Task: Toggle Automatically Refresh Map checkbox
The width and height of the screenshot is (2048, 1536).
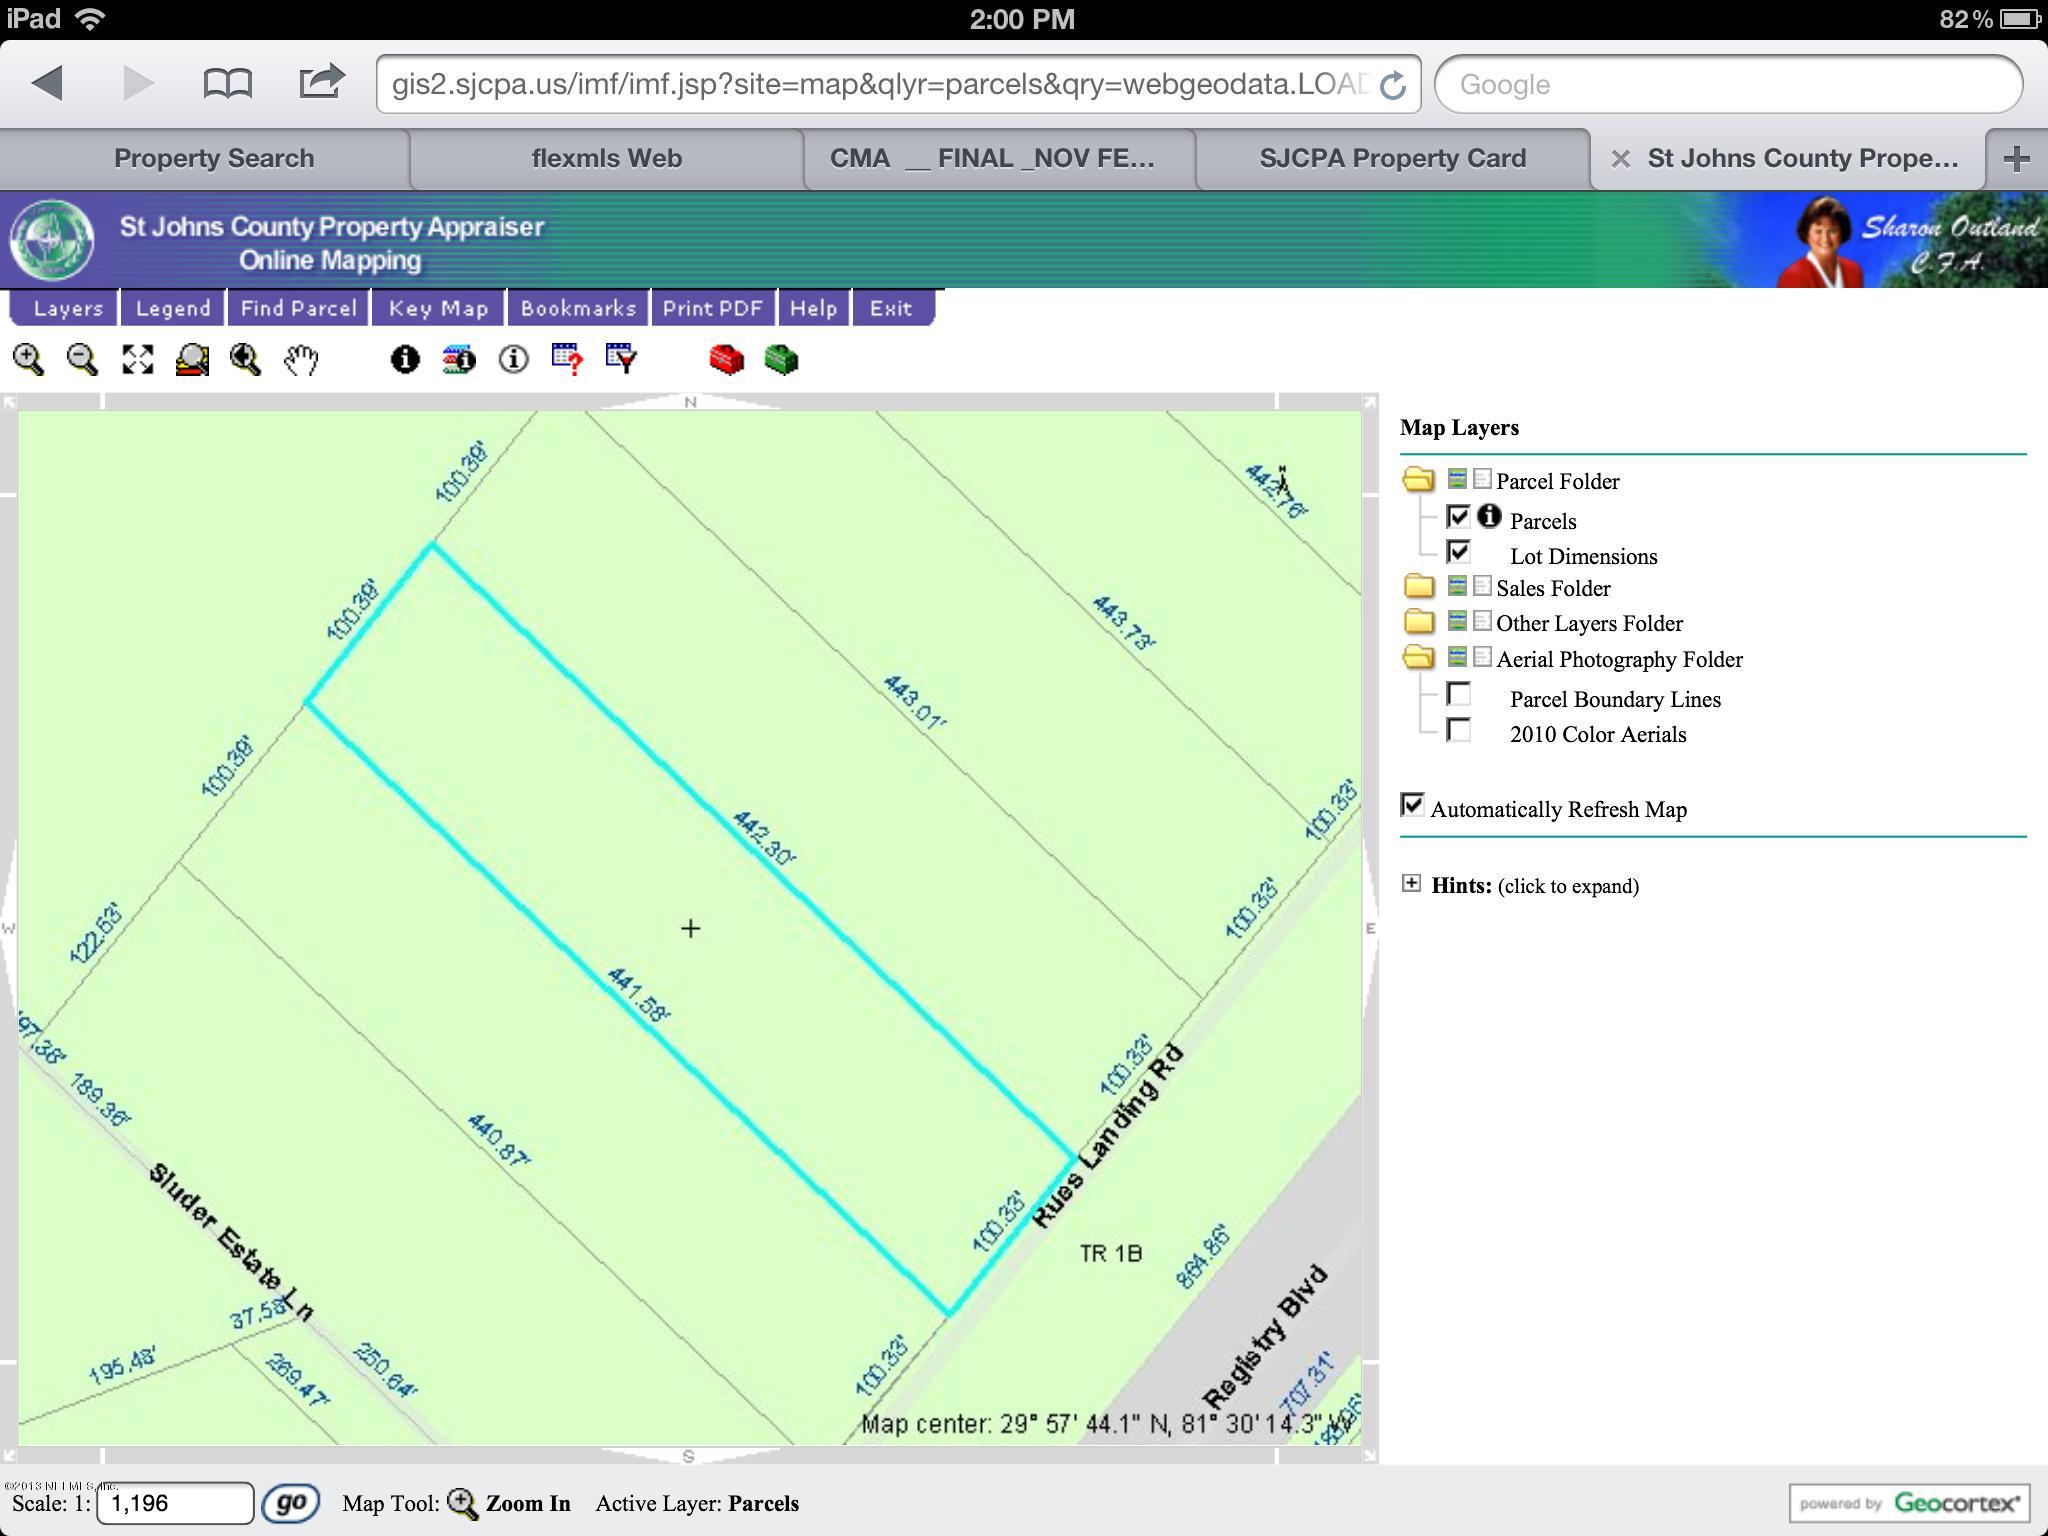Action: (x=1412, y=805)
